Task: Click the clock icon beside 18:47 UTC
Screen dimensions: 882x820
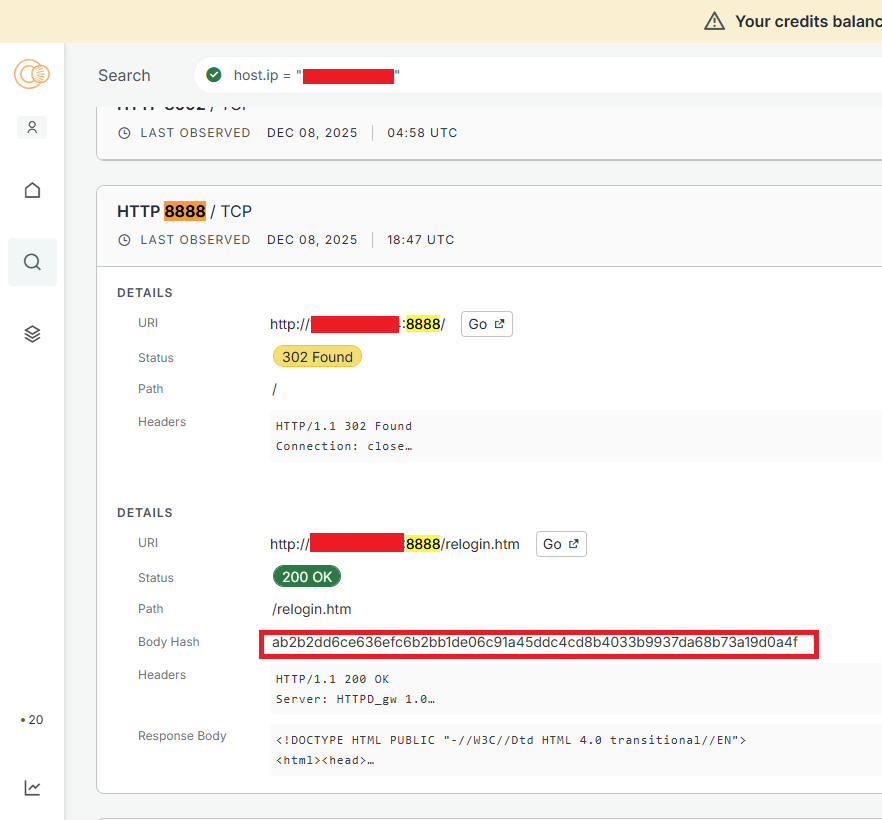Action: [x=124, y=240]
